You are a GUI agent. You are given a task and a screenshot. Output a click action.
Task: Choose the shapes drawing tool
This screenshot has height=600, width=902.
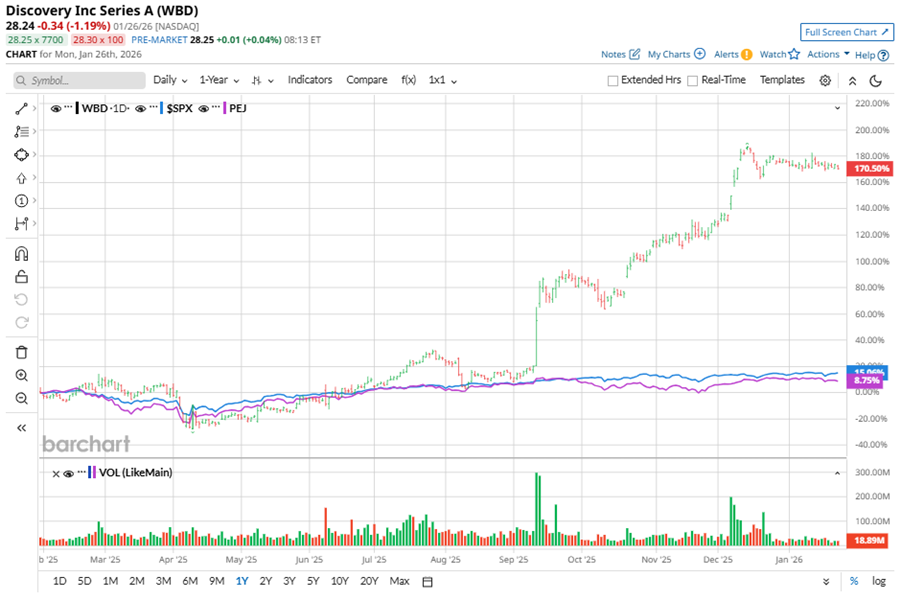click(21, 155)
